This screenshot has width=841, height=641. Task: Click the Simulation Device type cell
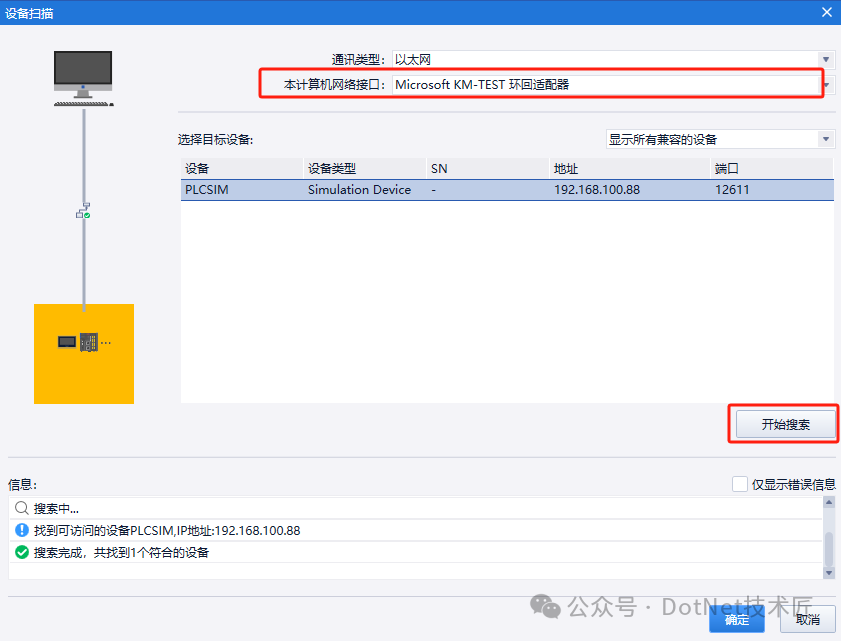tap(359, 190)
